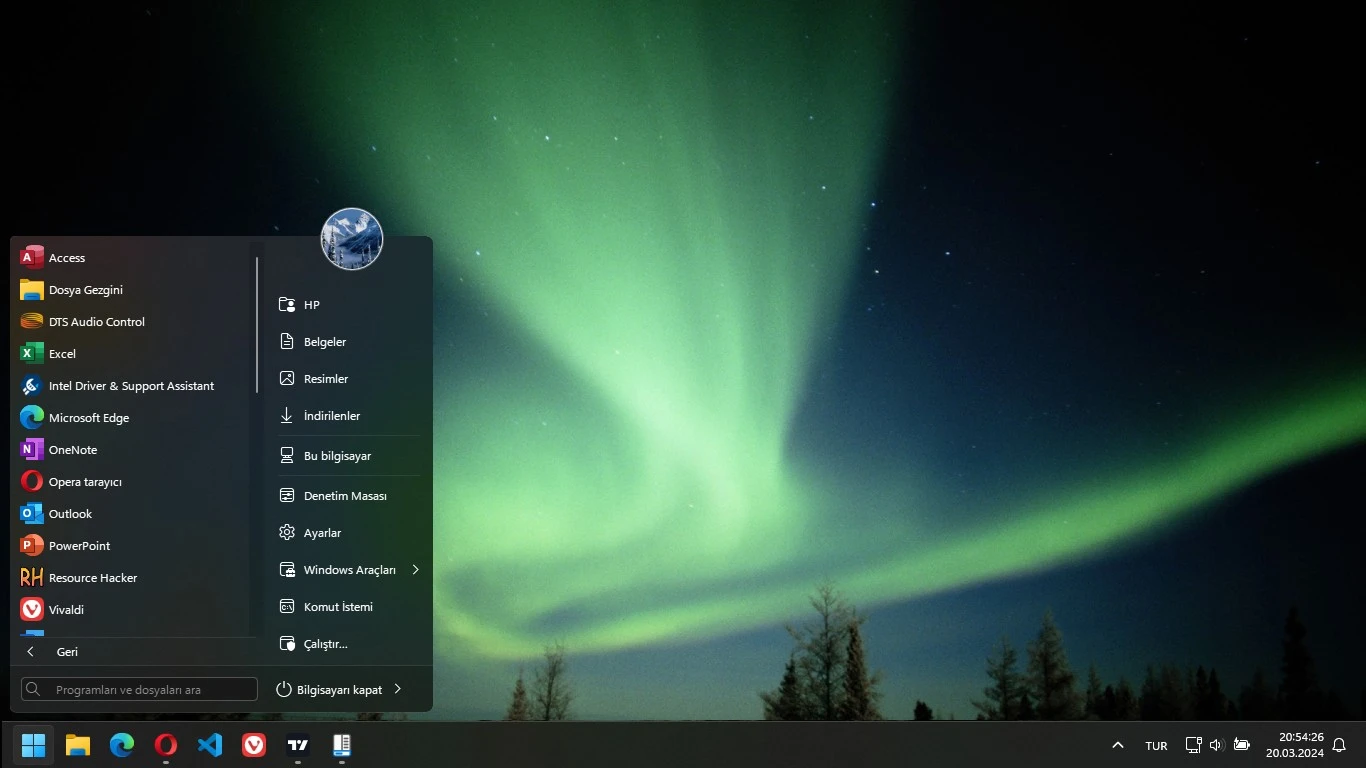Screen dimensions: 1366x768
Task: Click the user account picture
Action: pyautogui.click(x=352, y=239)
